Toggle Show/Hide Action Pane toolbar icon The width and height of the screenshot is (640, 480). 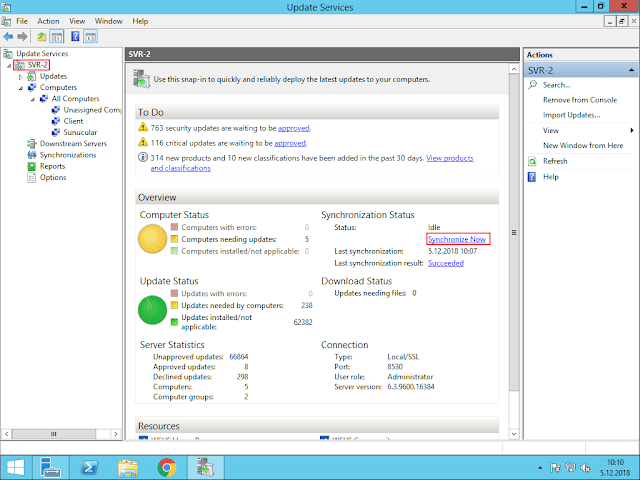[x=90, y=37]
